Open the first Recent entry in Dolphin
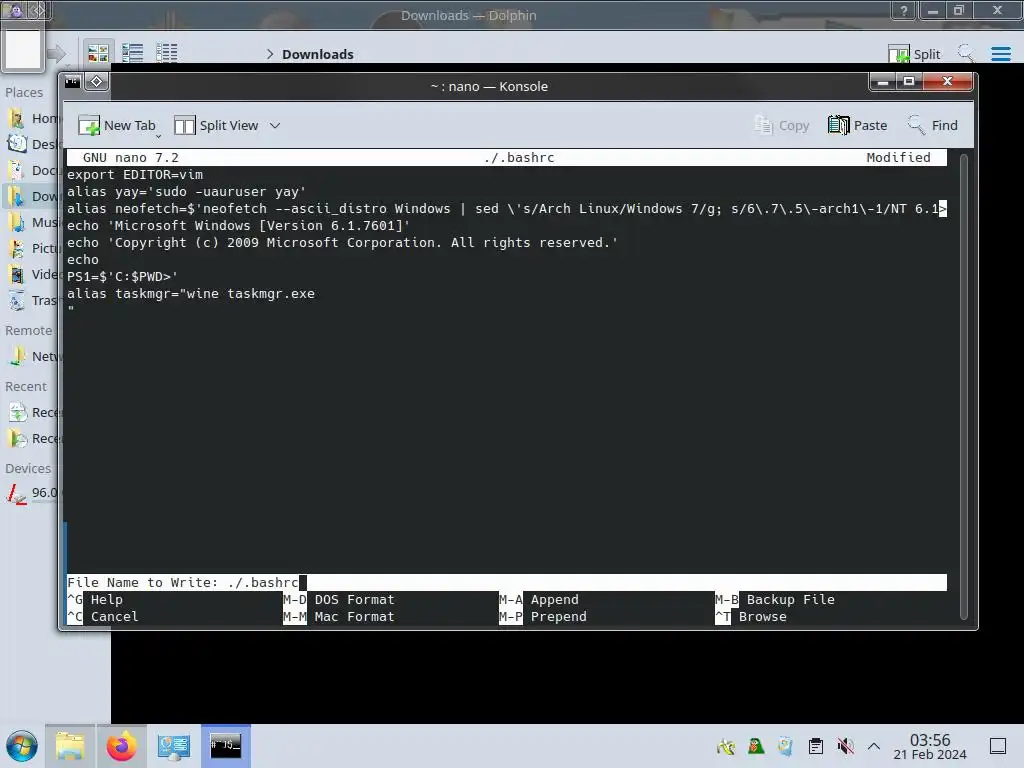Viewport: 1024px width, 768px height. [33, 413]
